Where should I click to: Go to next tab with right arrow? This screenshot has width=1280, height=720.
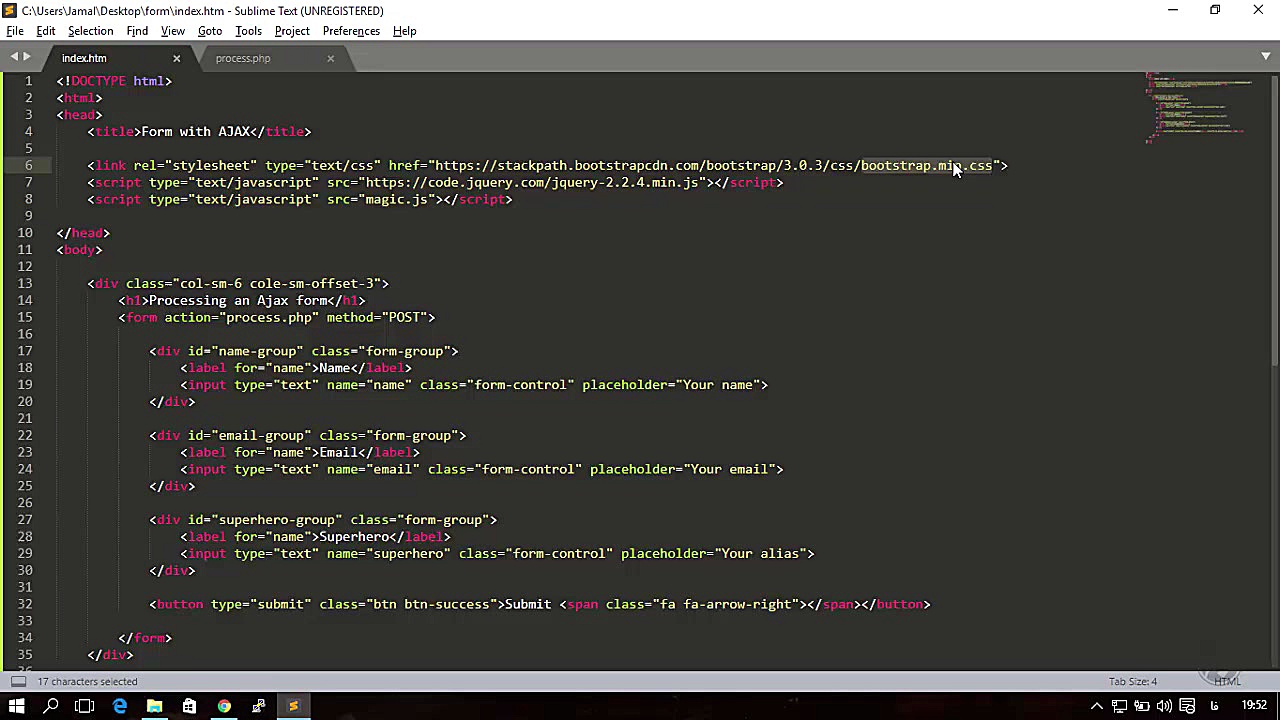(26, 57)
